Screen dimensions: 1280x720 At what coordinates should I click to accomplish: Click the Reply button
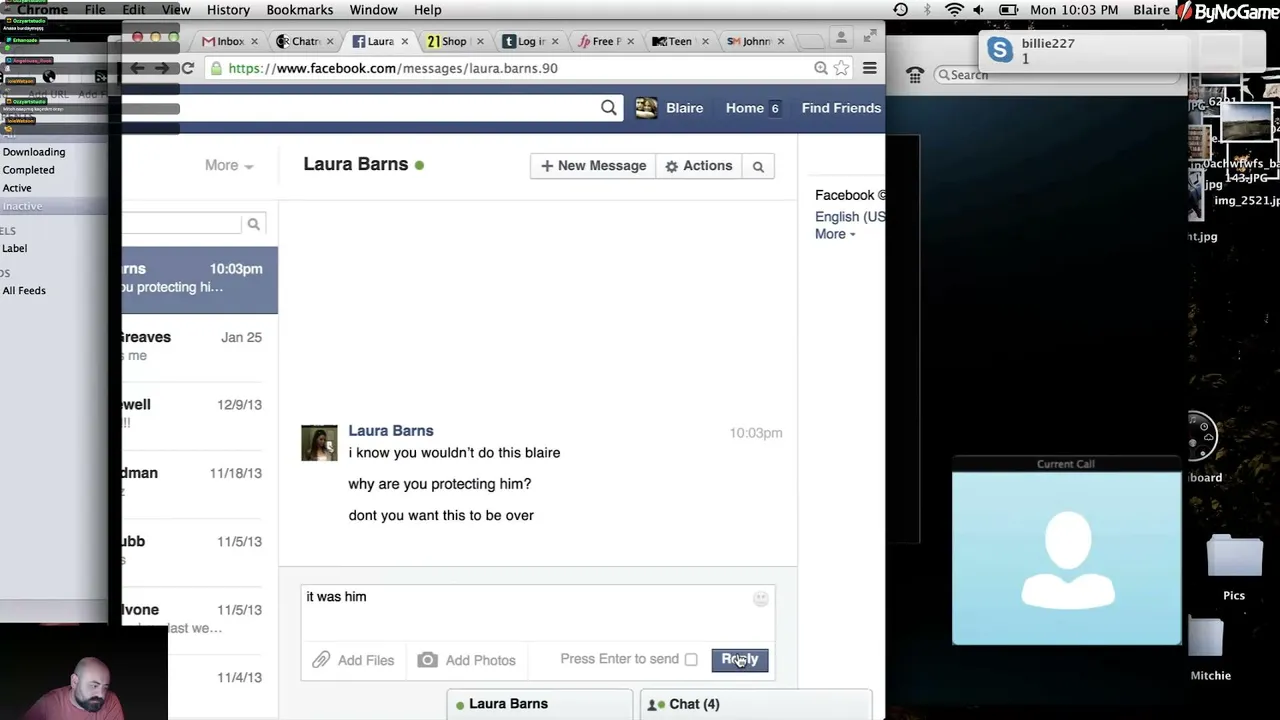click(740, 660)
